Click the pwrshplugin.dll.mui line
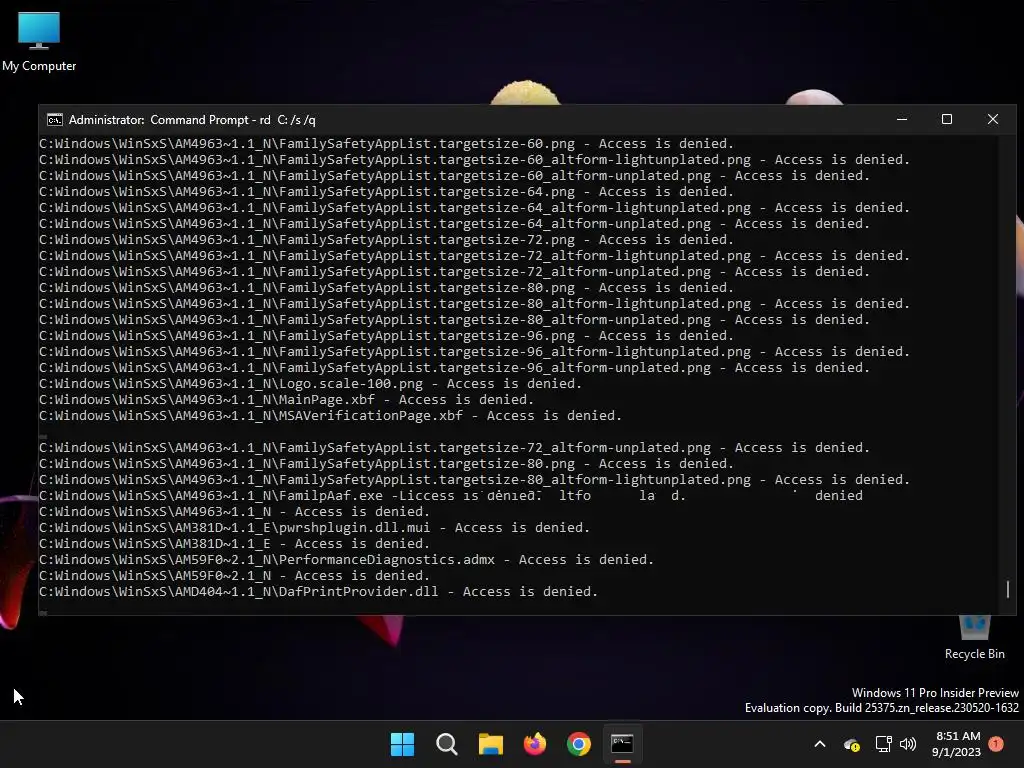 (x=314, y=528)
